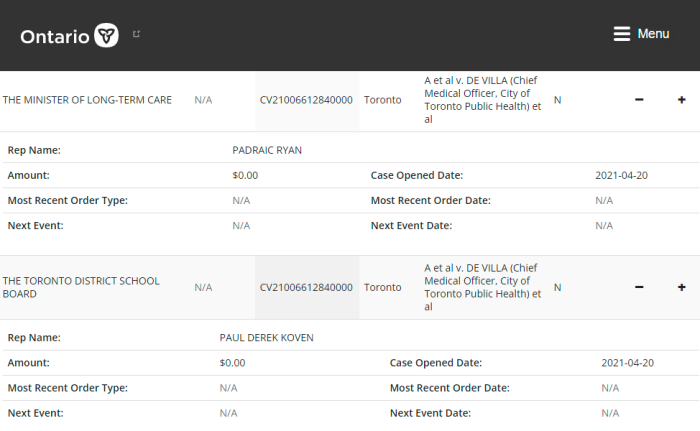700x431 pixels.
Task: Click Case Opened Date value in first details panel
Action: point(621,175)
